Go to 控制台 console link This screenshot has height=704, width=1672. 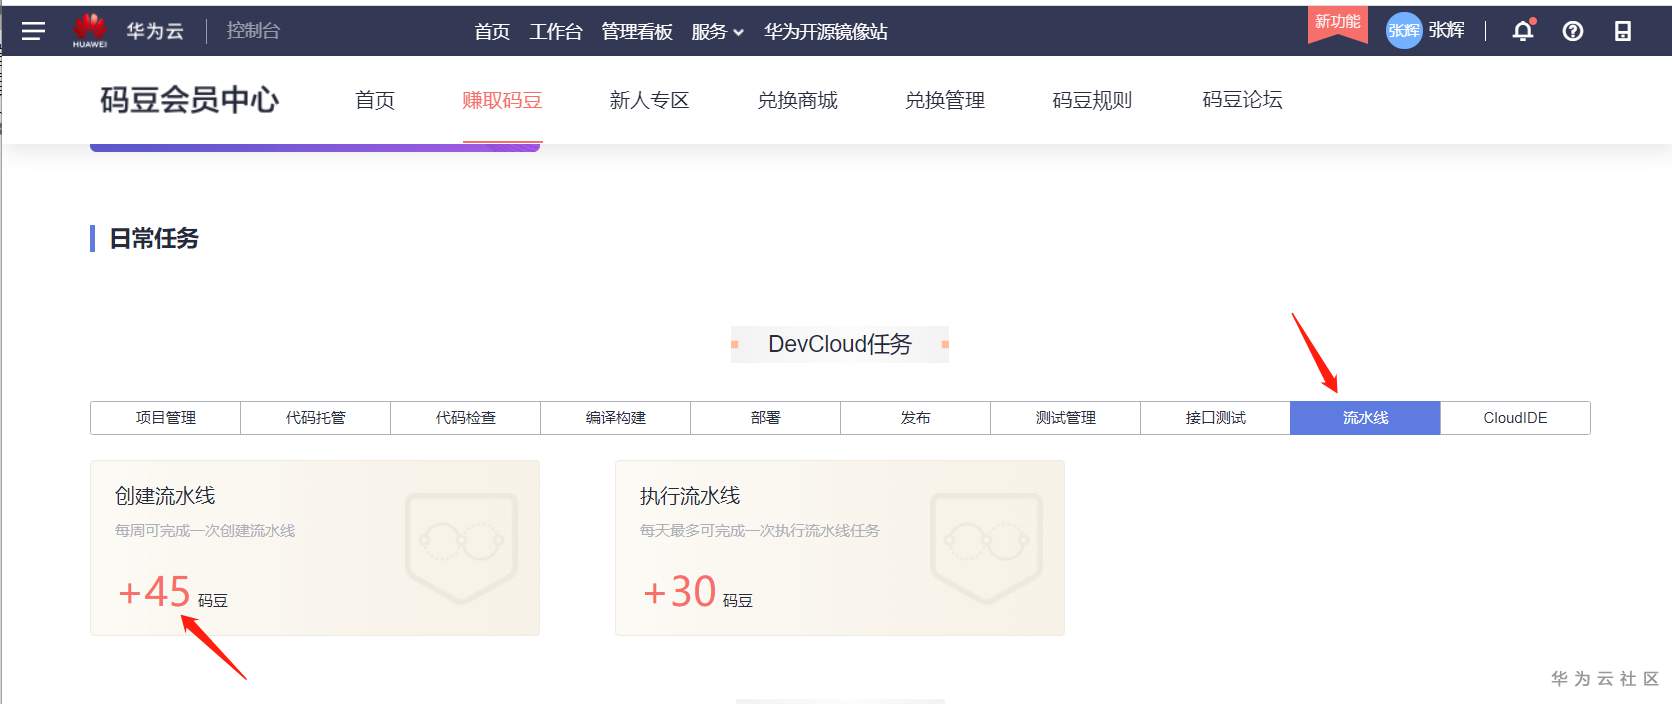point(253,31)
